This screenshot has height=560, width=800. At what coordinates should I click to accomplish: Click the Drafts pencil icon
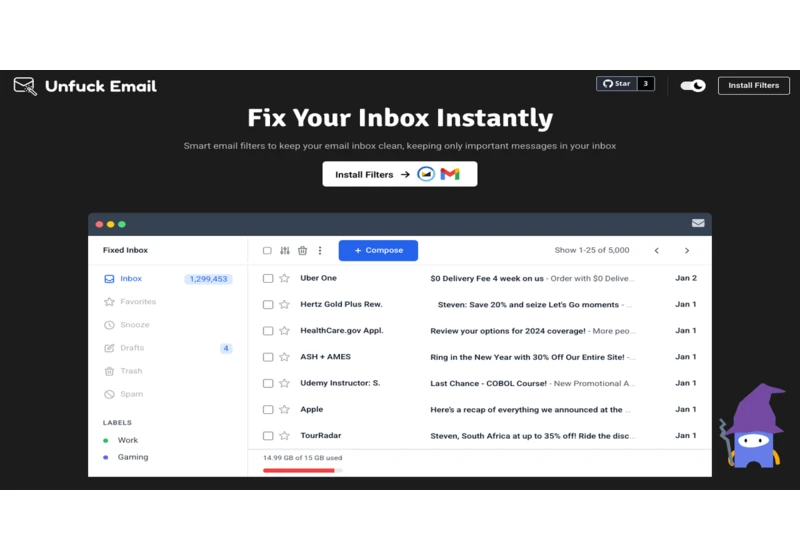[109, 348]
